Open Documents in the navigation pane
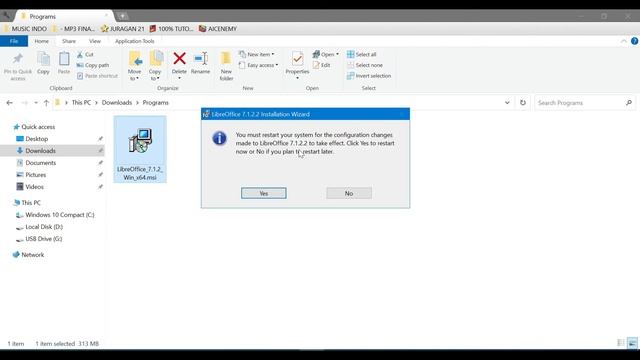The width and height of the screenshot is (640, 360). tap(40, 163)
